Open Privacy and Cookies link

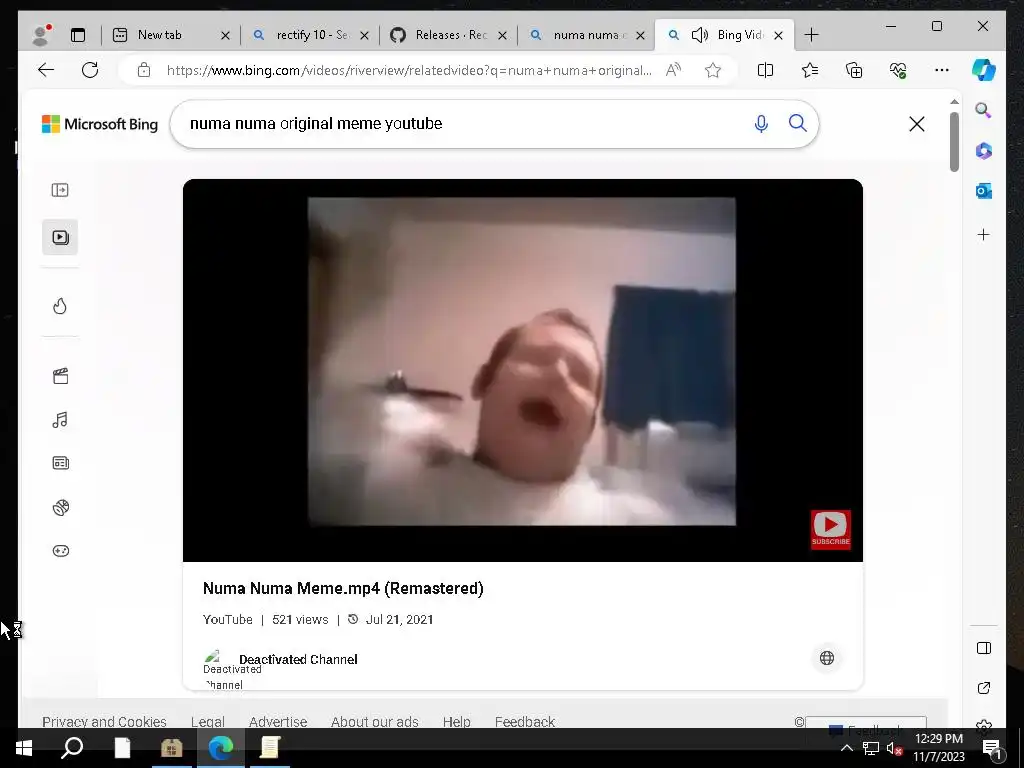(x=104, y=722)
